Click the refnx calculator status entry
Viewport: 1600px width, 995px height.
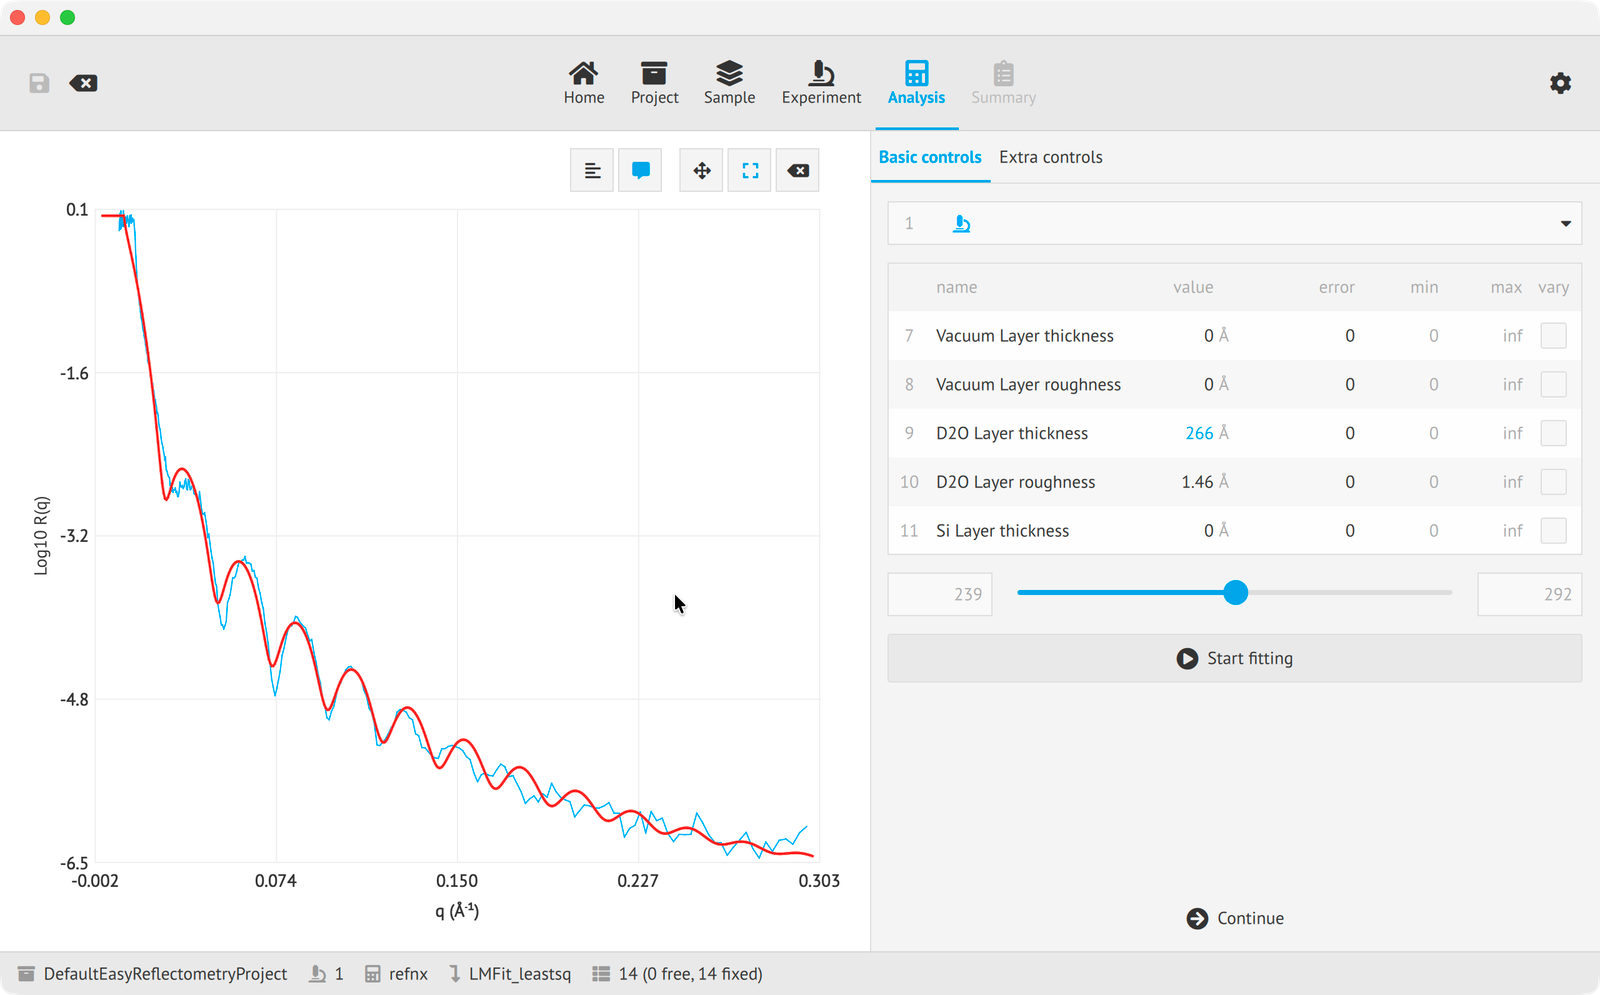tap(396, 974)
